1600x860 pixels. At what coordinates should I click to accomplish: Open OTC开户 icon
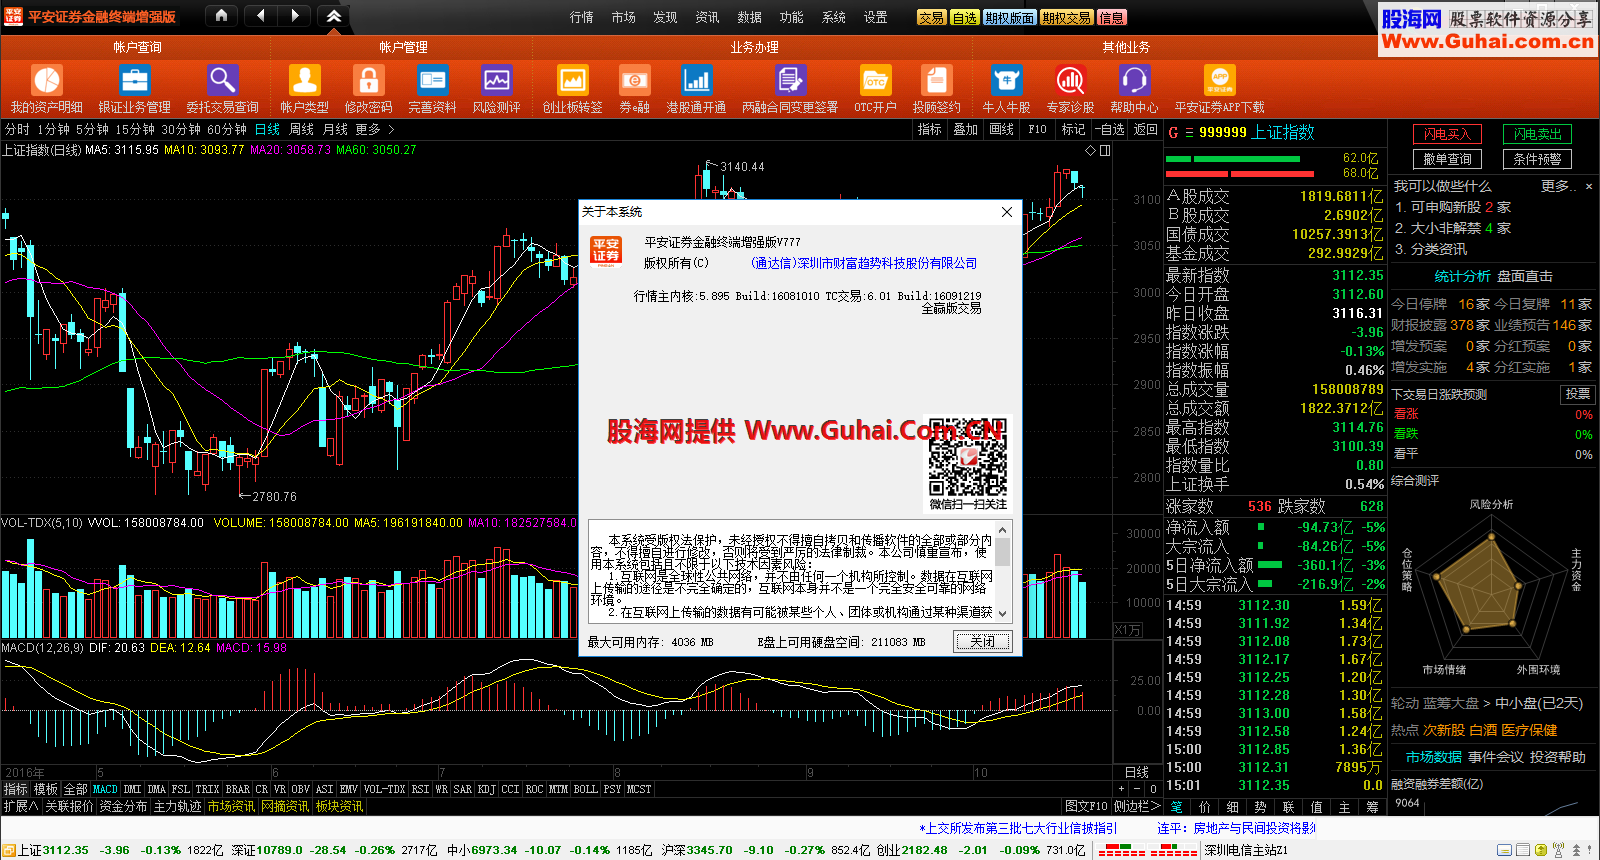coord(875,80)
